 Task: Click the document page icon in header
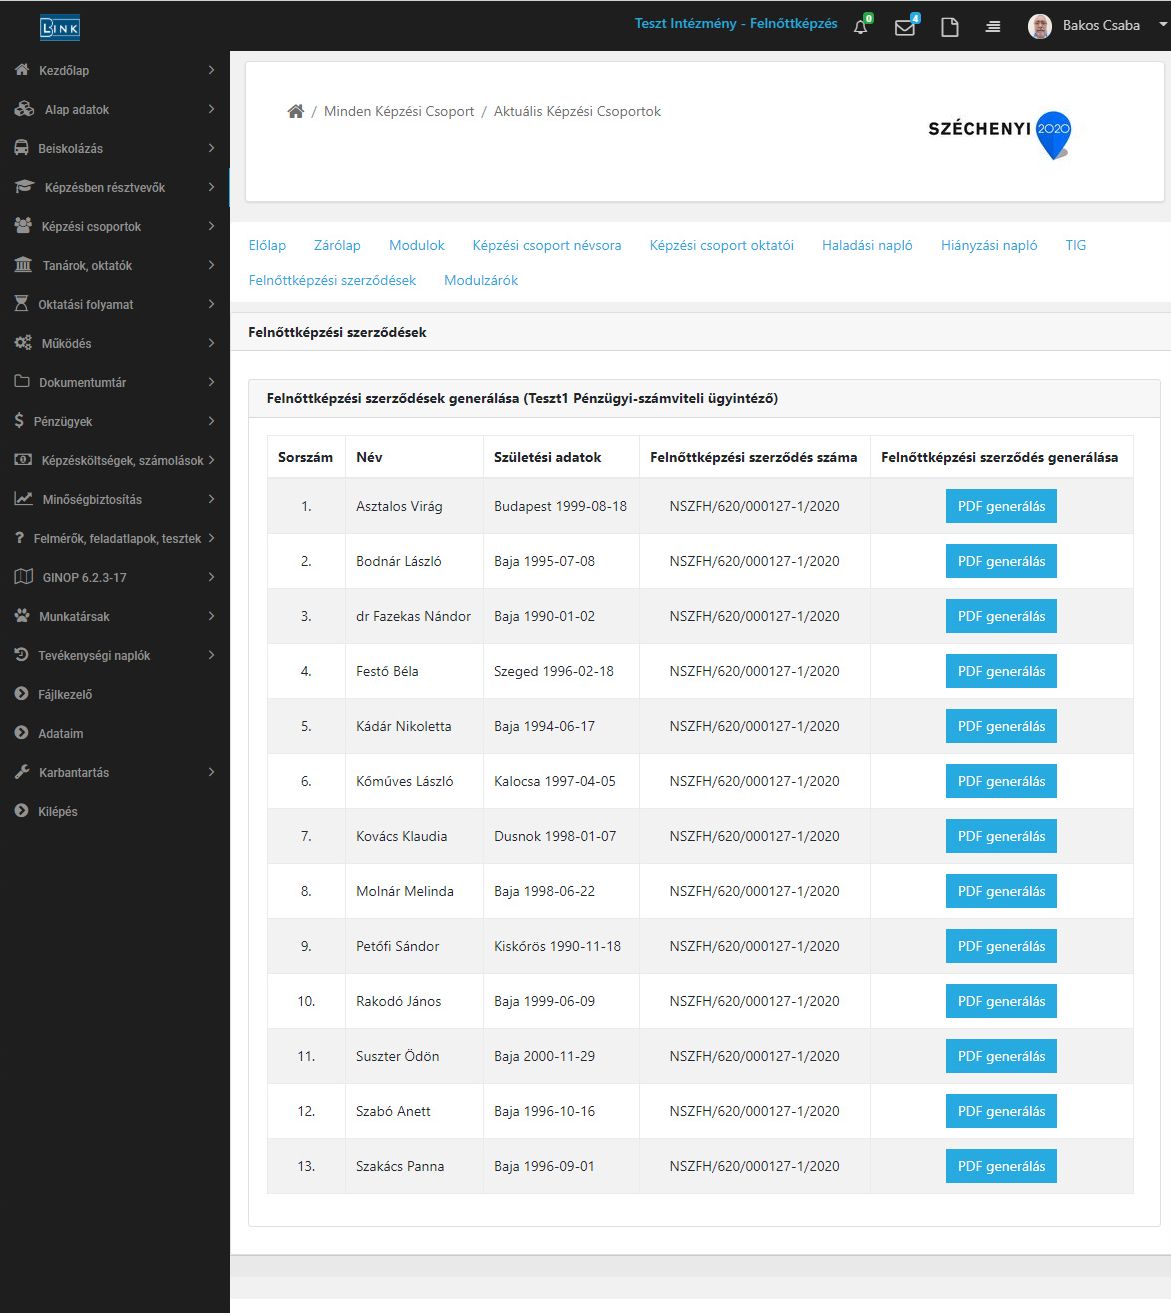click(x=950, y=27)
